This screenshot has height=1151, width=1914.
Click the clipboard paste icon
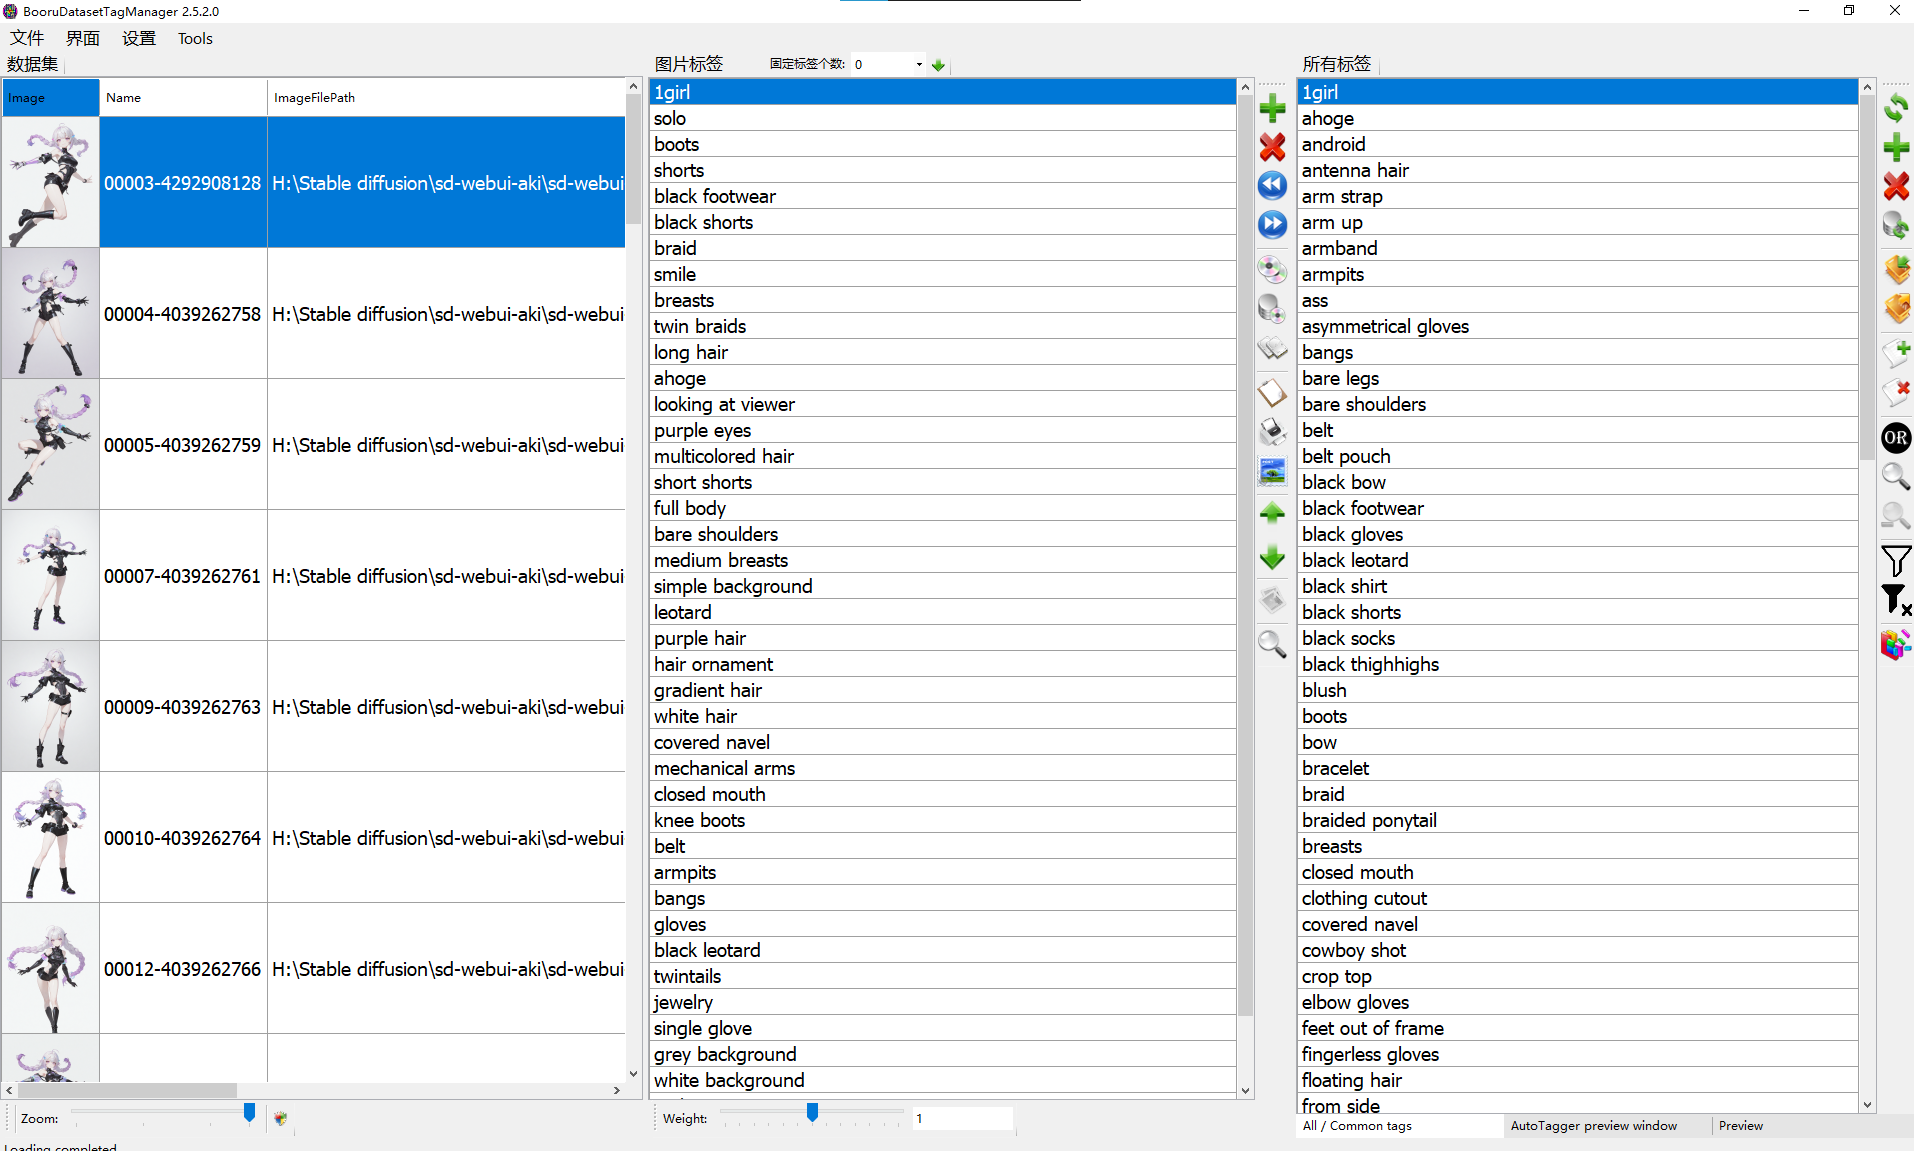click(x=1272, y=393)
